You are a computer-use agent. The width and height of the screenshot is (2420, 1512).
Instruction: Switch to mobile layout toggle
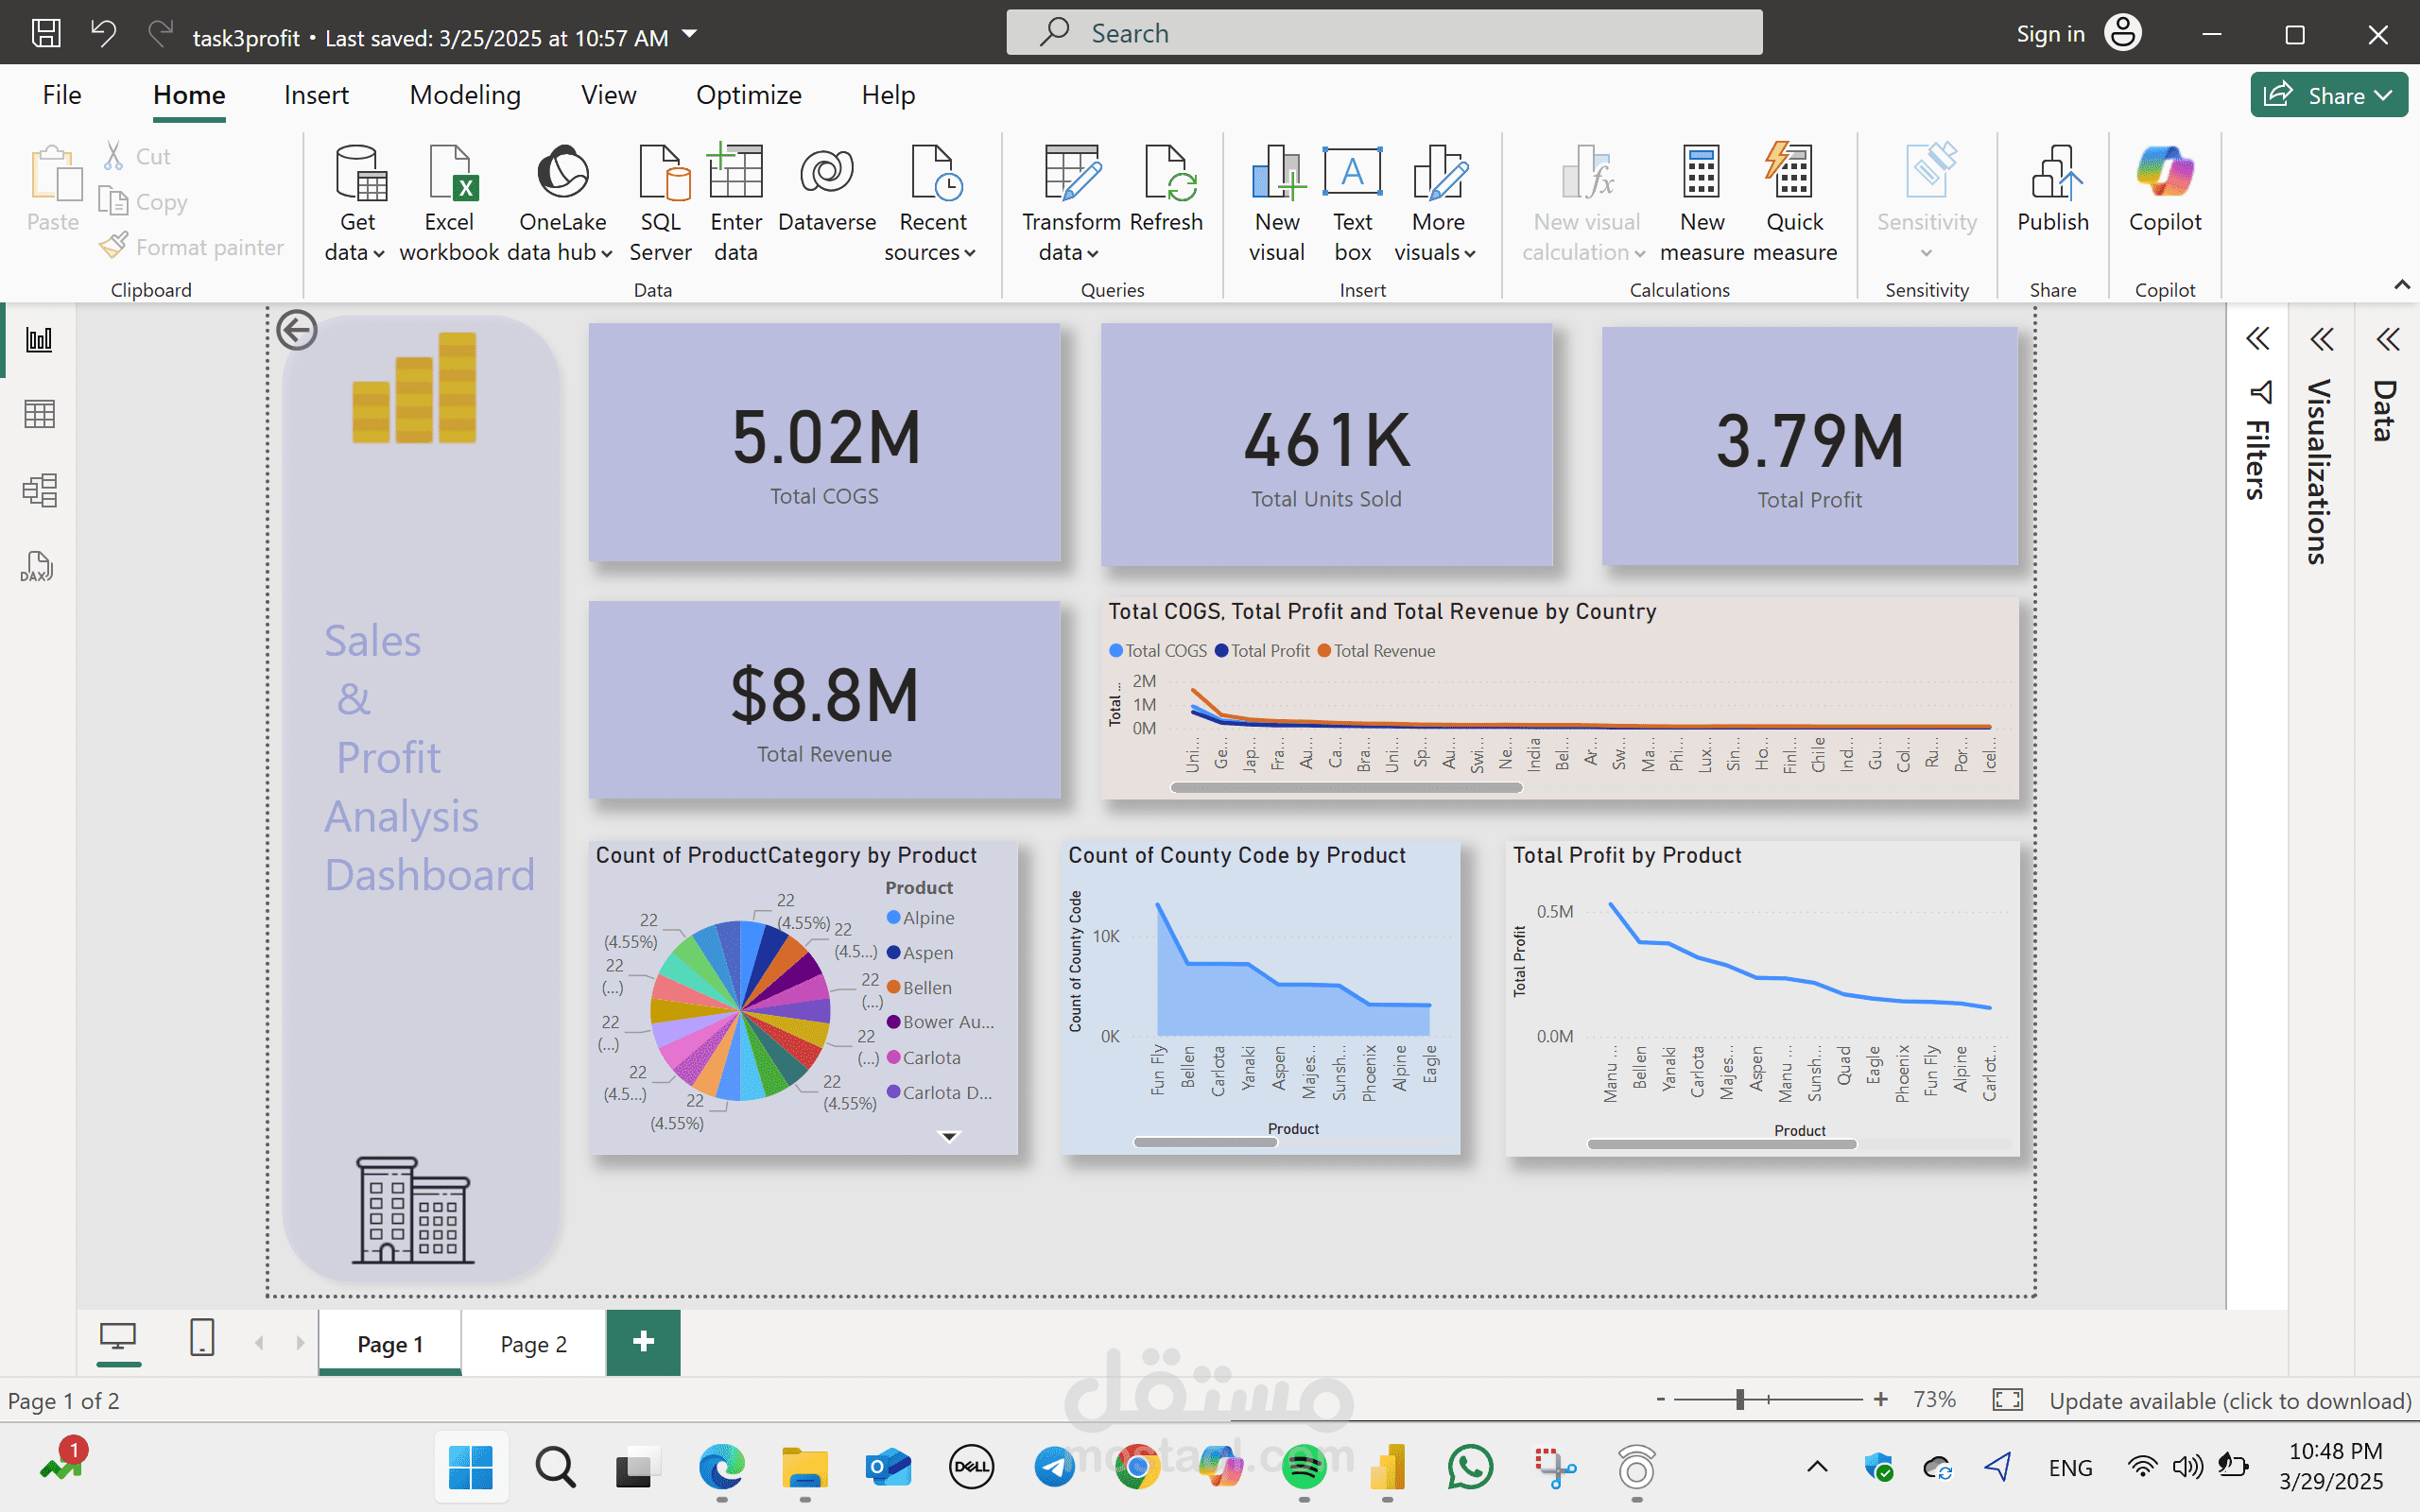[x=202, y=1337]
